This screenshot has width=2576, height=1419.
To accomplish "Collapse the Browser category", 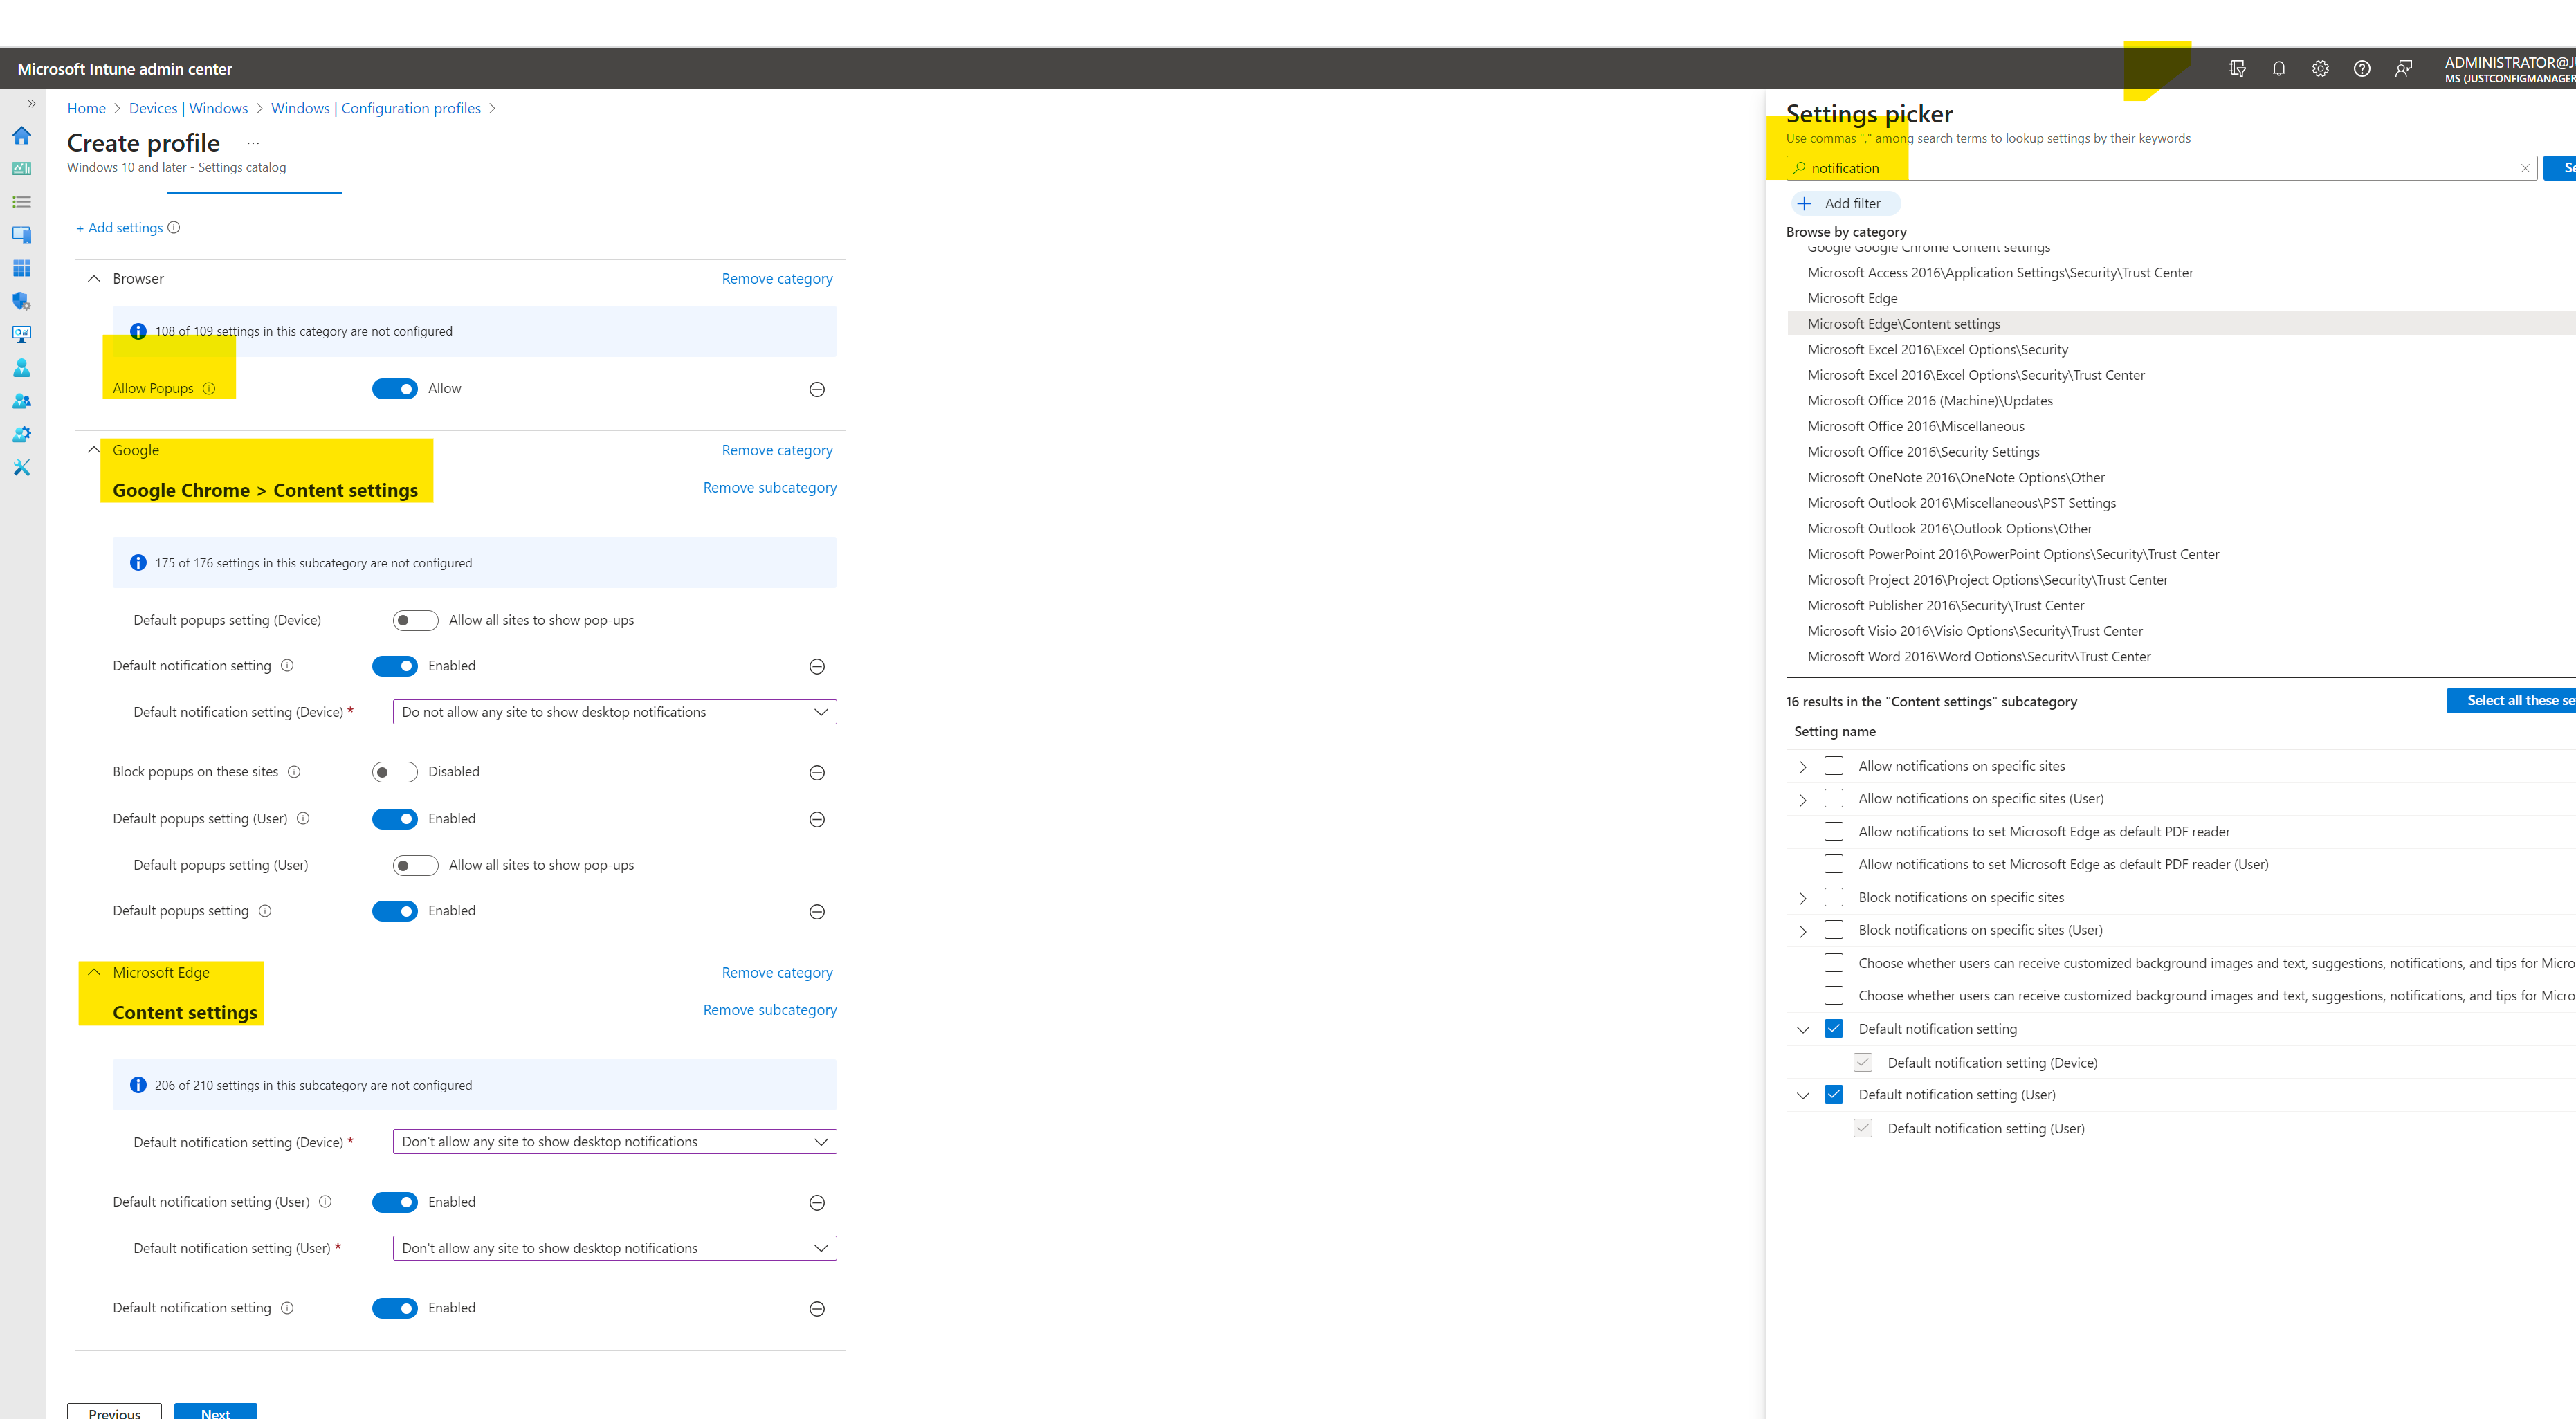I will (x=94, y=278).
